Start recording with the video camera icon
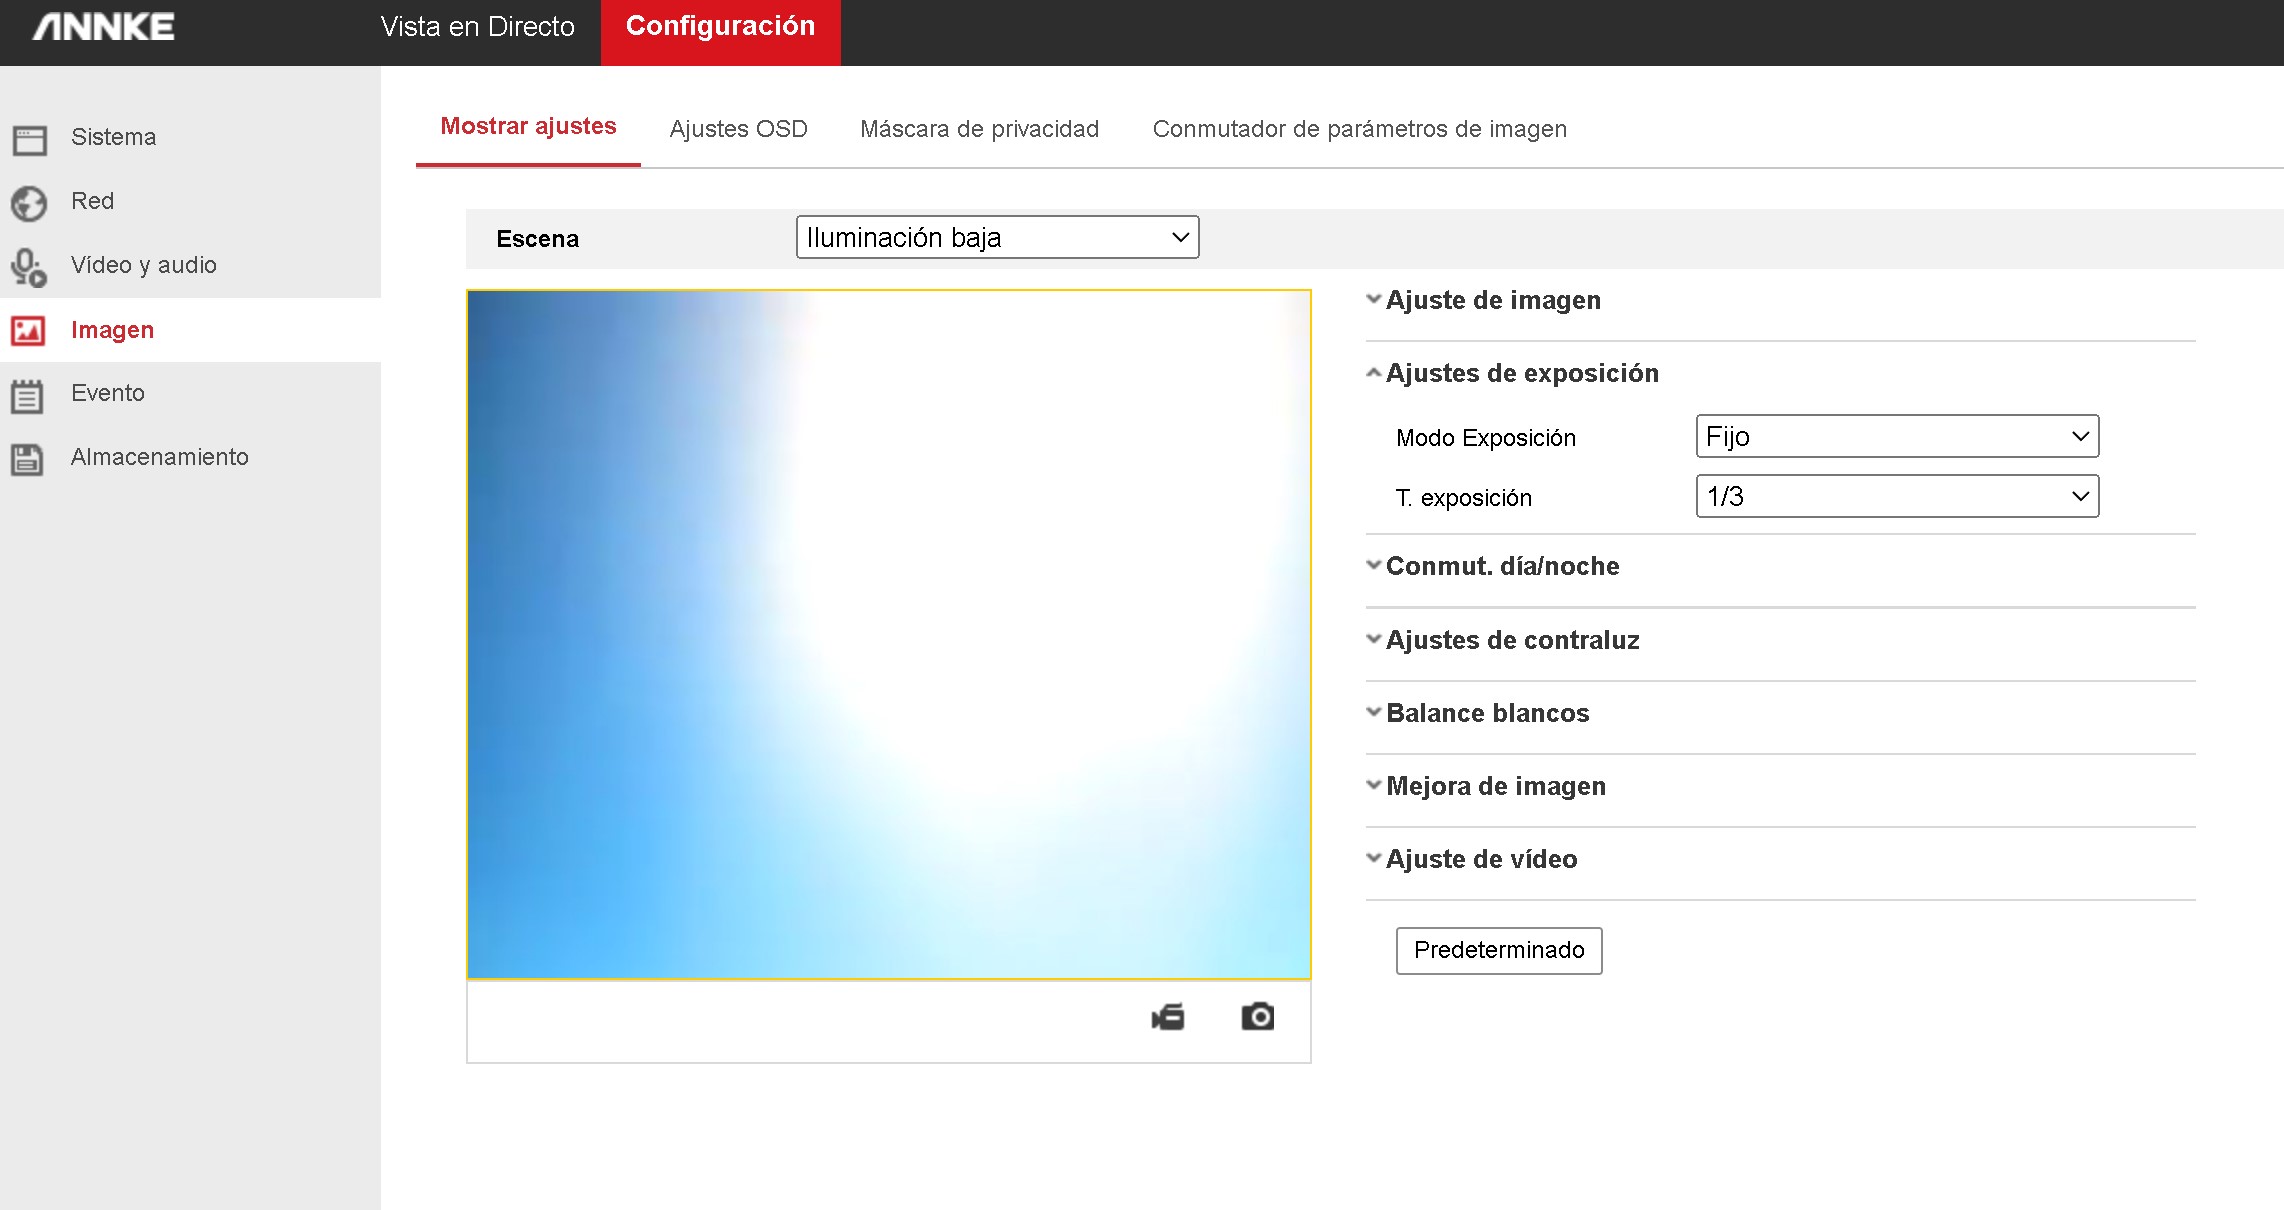 pos(1167,1017)
